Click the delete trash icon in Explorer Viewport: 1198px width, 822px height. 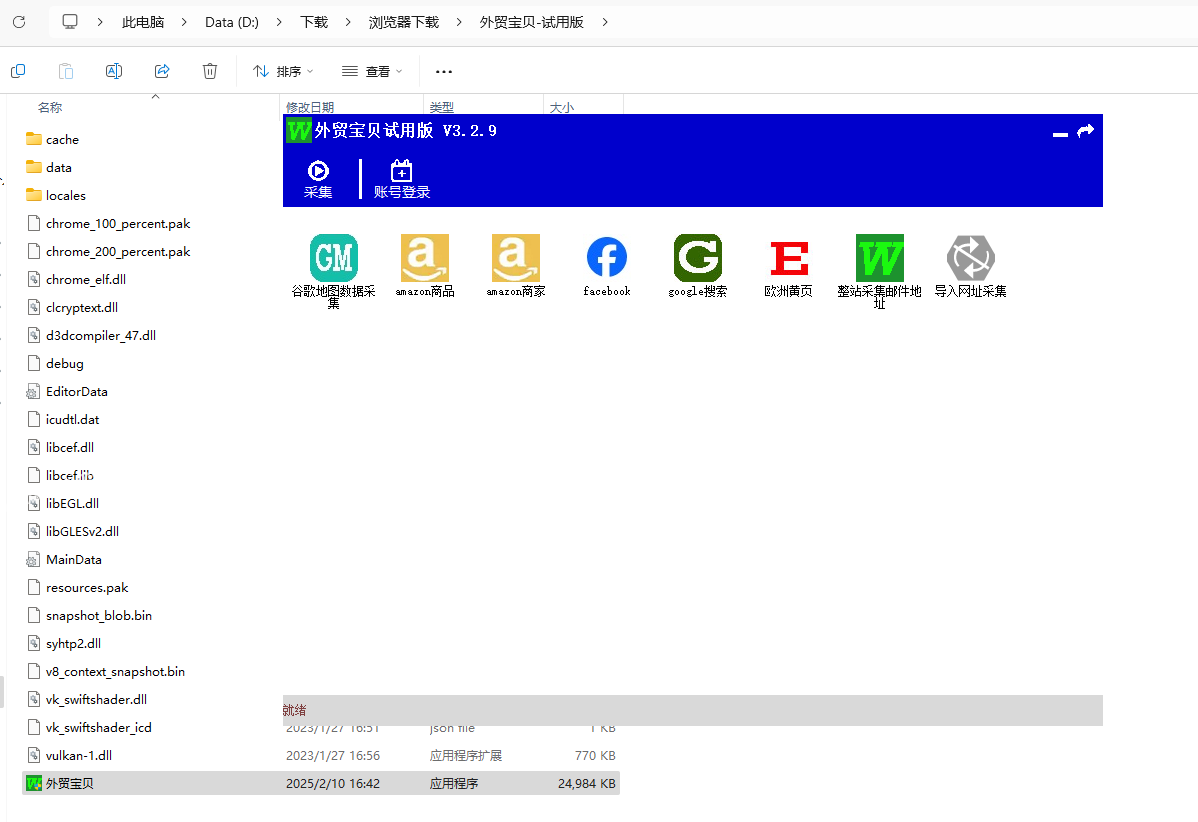coord(210,71)
